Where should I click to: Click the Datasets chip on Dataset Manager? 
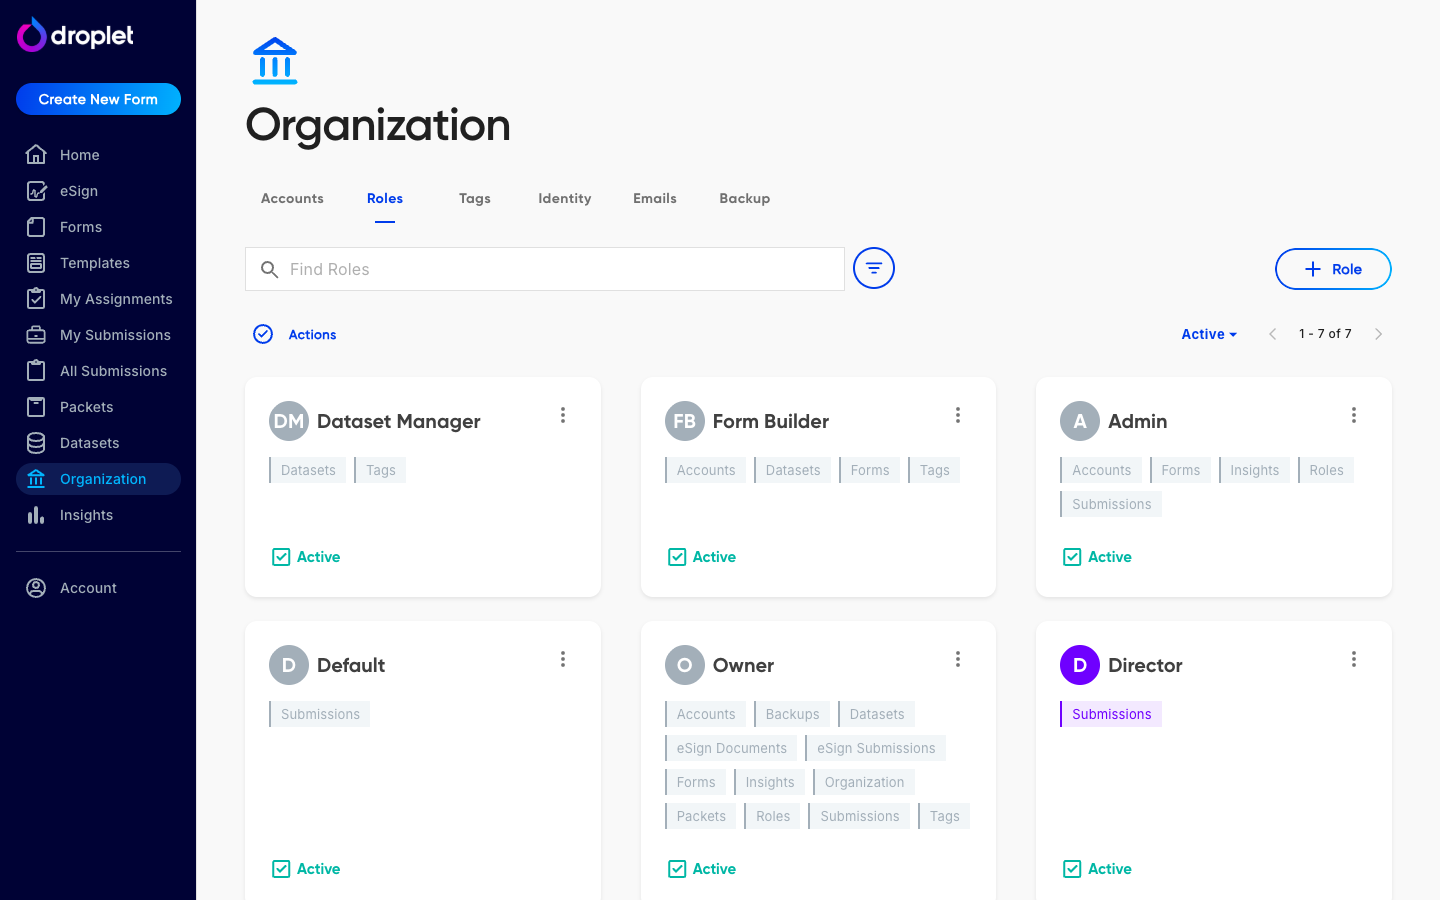coord(308,470)
